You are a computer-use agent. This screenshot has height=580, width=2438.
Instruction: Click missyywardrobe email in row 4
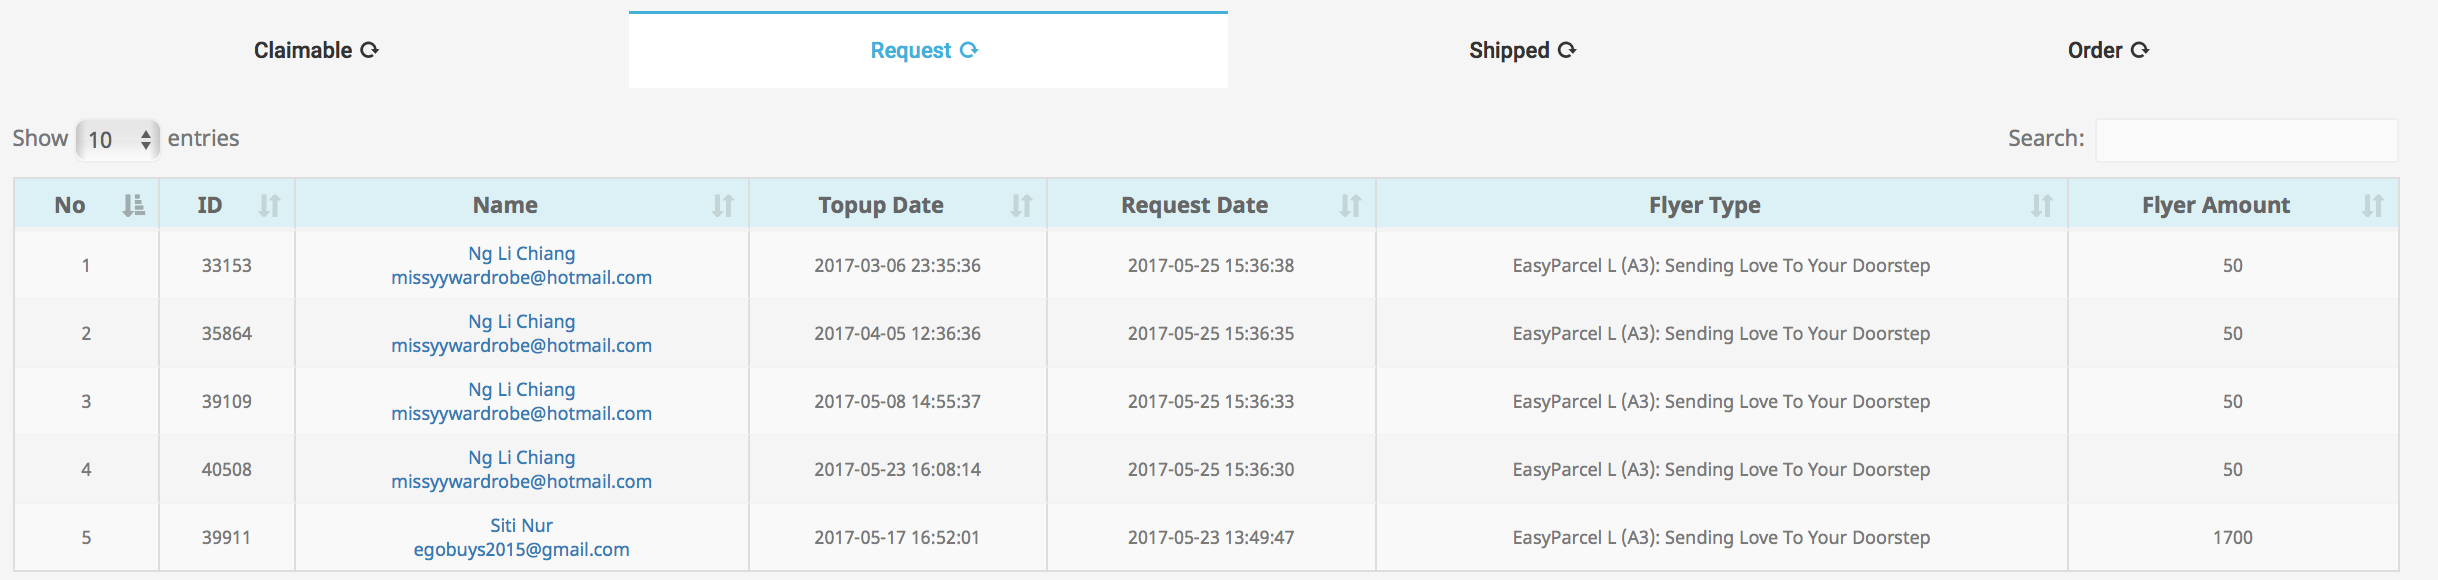coord(521,481)
